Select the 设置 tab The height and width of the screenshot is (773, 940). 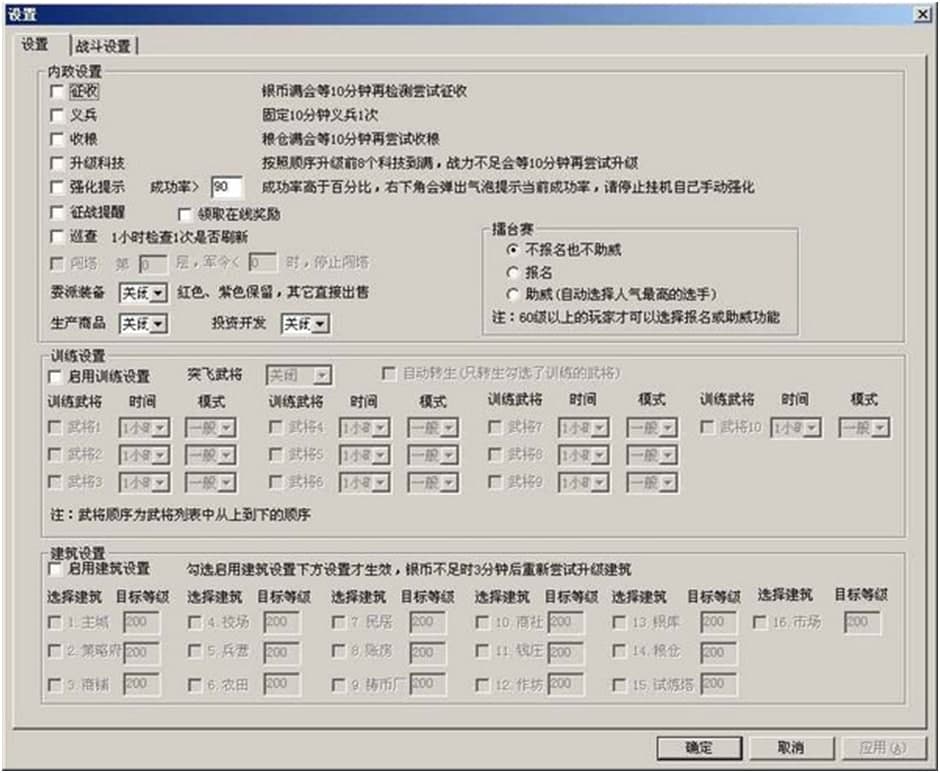35,45
